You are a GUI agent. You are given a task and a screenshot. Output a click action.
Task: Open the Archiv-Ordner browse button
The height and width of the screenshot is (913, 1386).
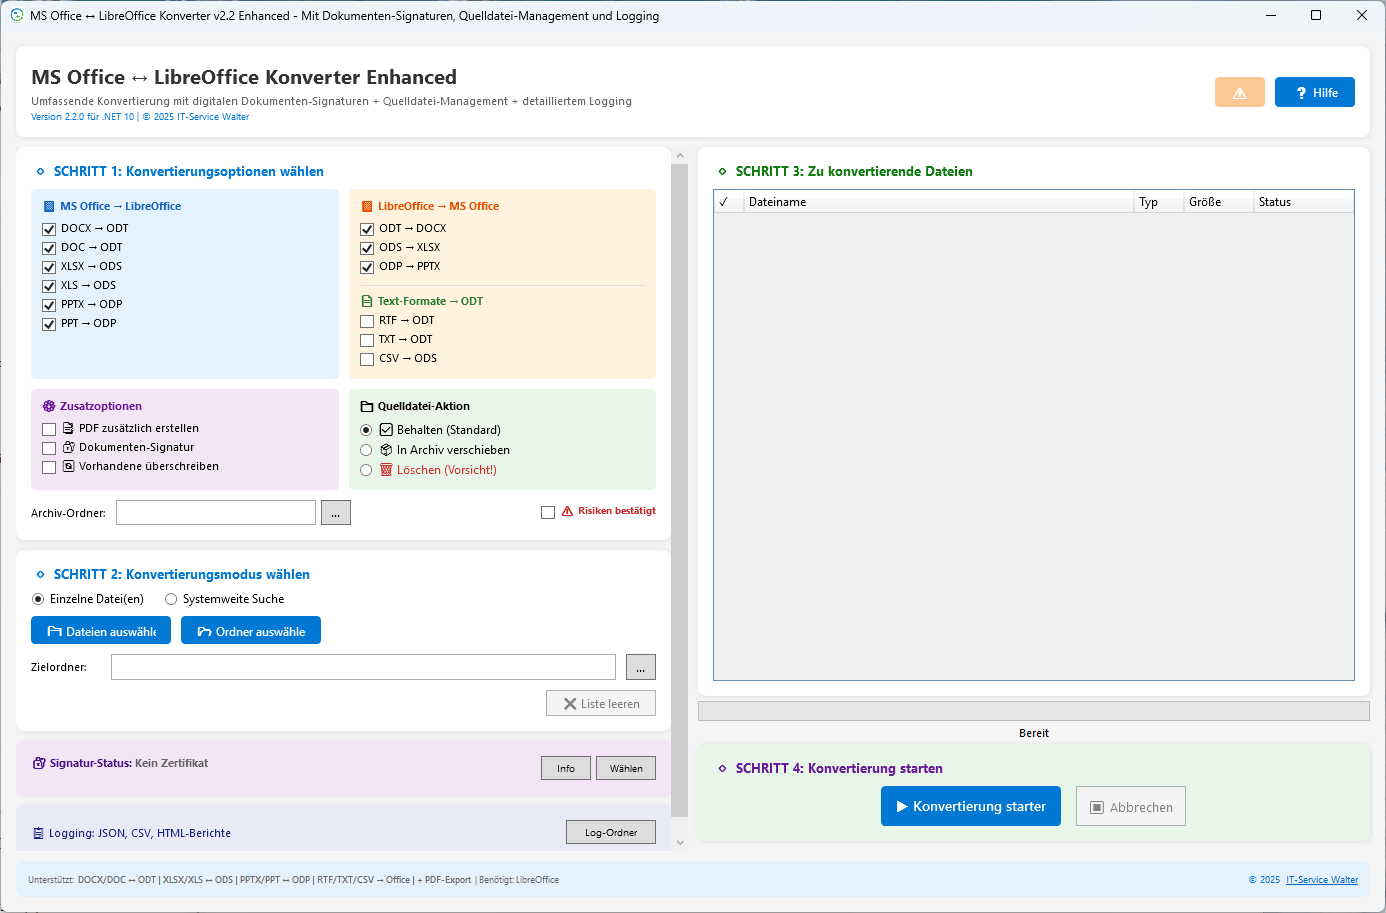tap(335, 513)
